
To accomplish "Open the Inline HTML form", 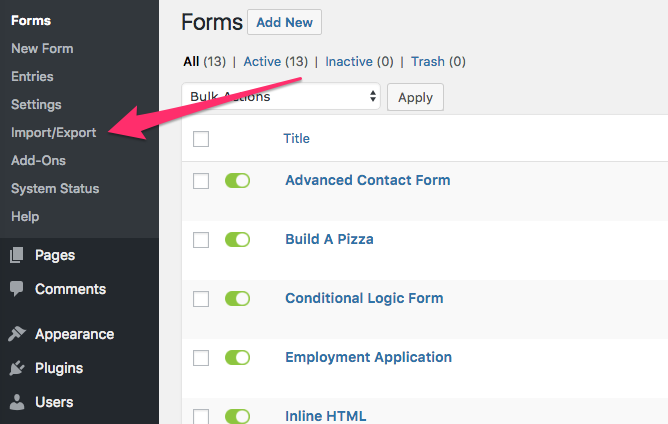I will click(x=325, y=416).
